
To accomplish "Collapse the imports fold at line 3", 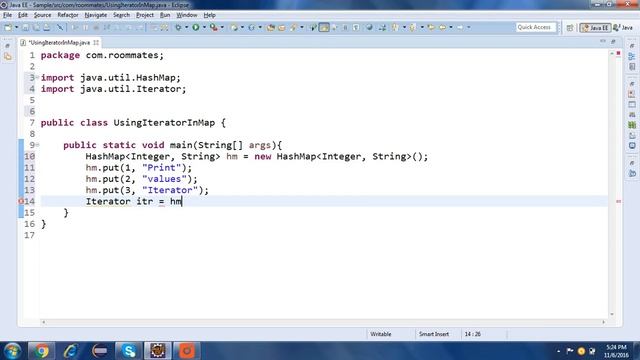I will click(37, 77).
